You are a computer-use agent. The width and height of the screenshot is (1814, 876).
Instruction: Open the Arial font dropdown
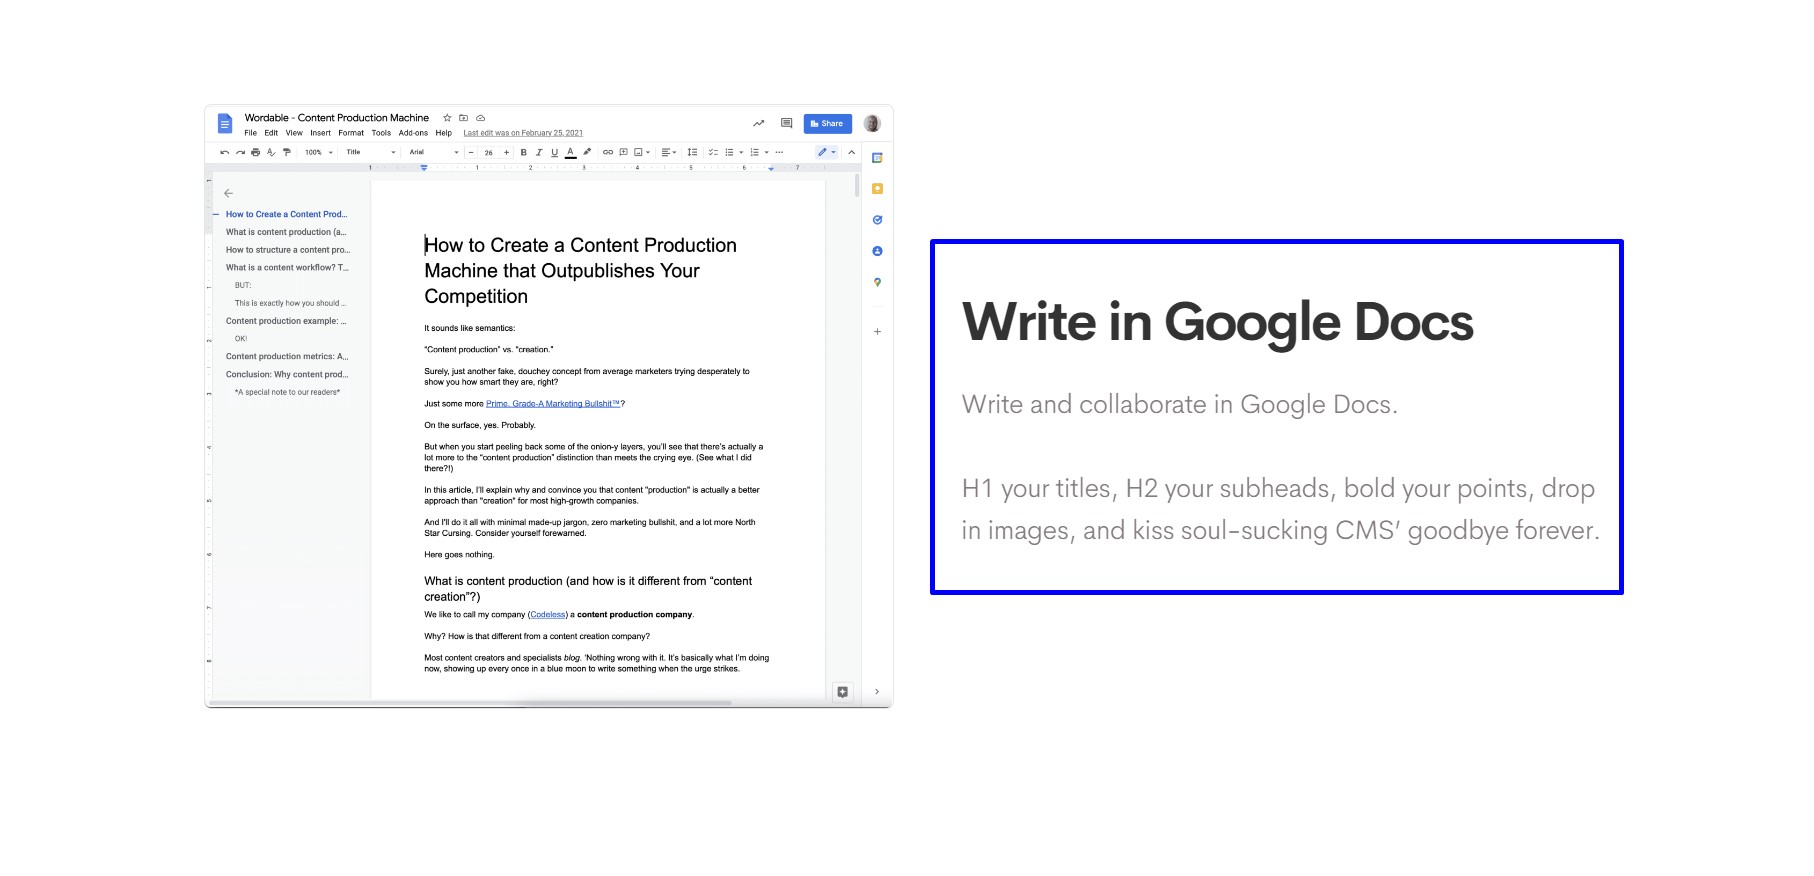[x=434, y=152]
